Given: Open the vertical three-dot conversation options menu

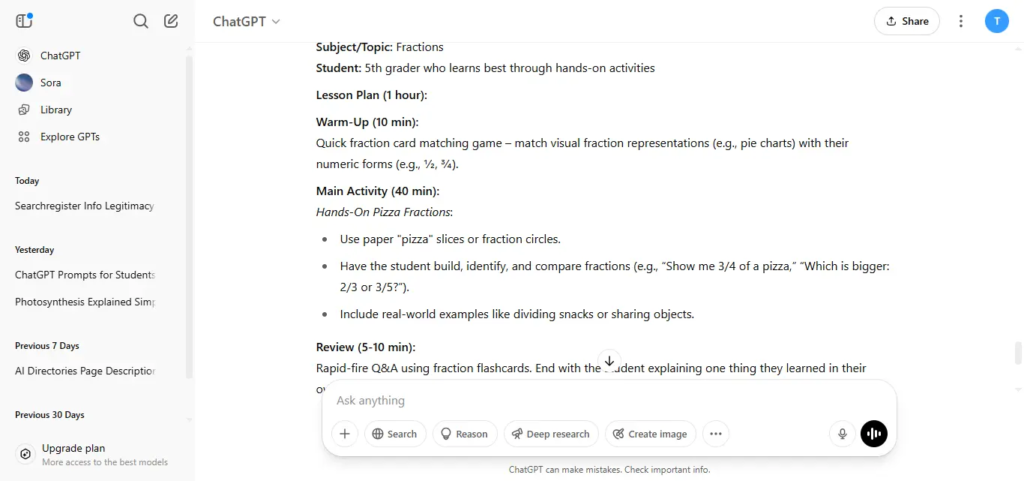Looking at the screenshot, I should pos(961,22).
